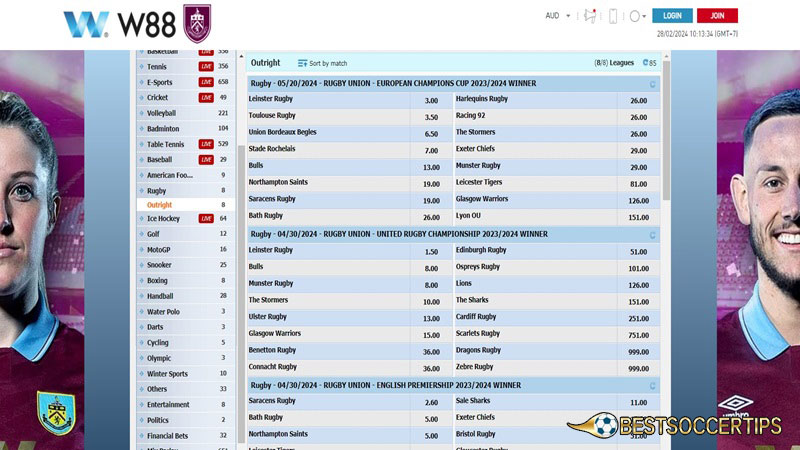Bet on Leinster Rugby at 3.00
This screenshot has height=450, width=800.
tap(432, 101)
